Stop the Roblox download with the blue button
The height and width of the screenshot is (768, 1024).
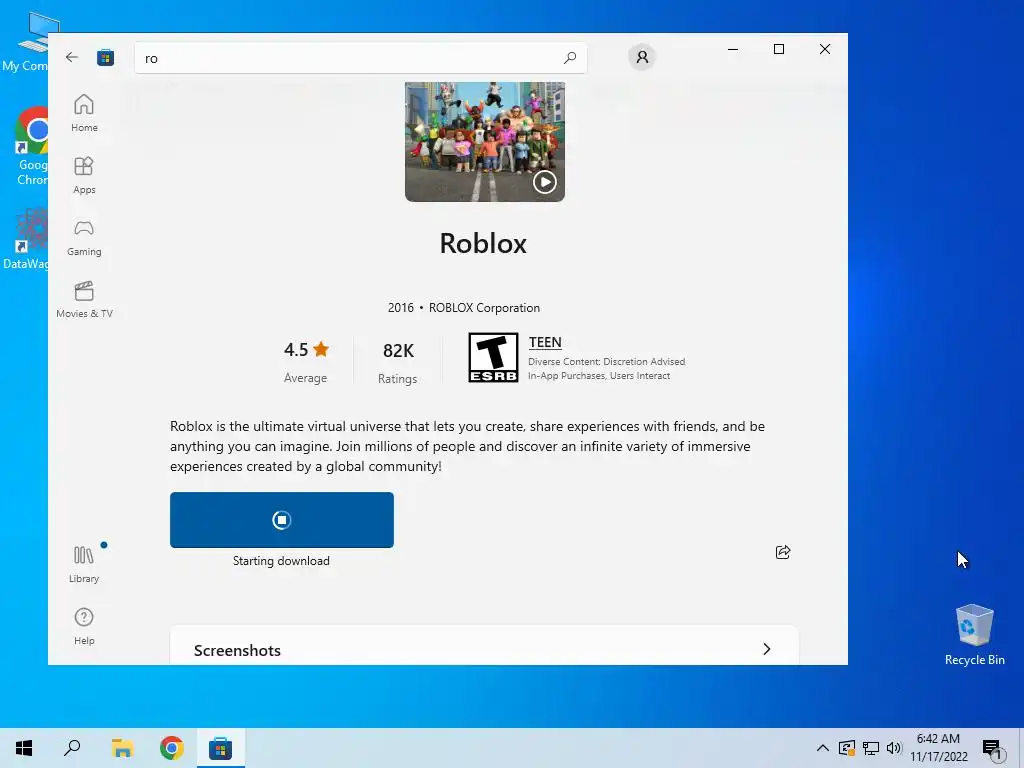(281, 520)
